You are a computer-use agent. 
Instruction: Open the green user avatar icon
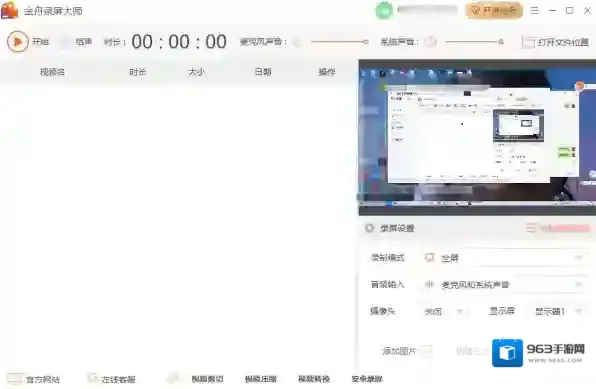point(384,11)
